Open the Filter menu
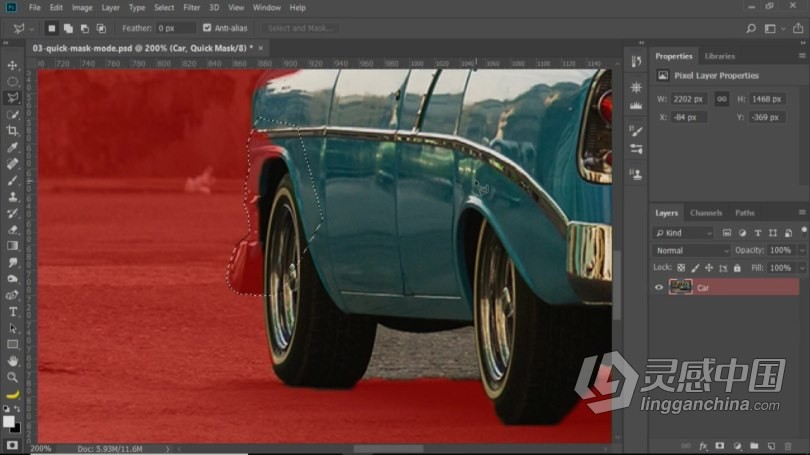Viewport: 810px width, 455px height. (x=192, y=8)
